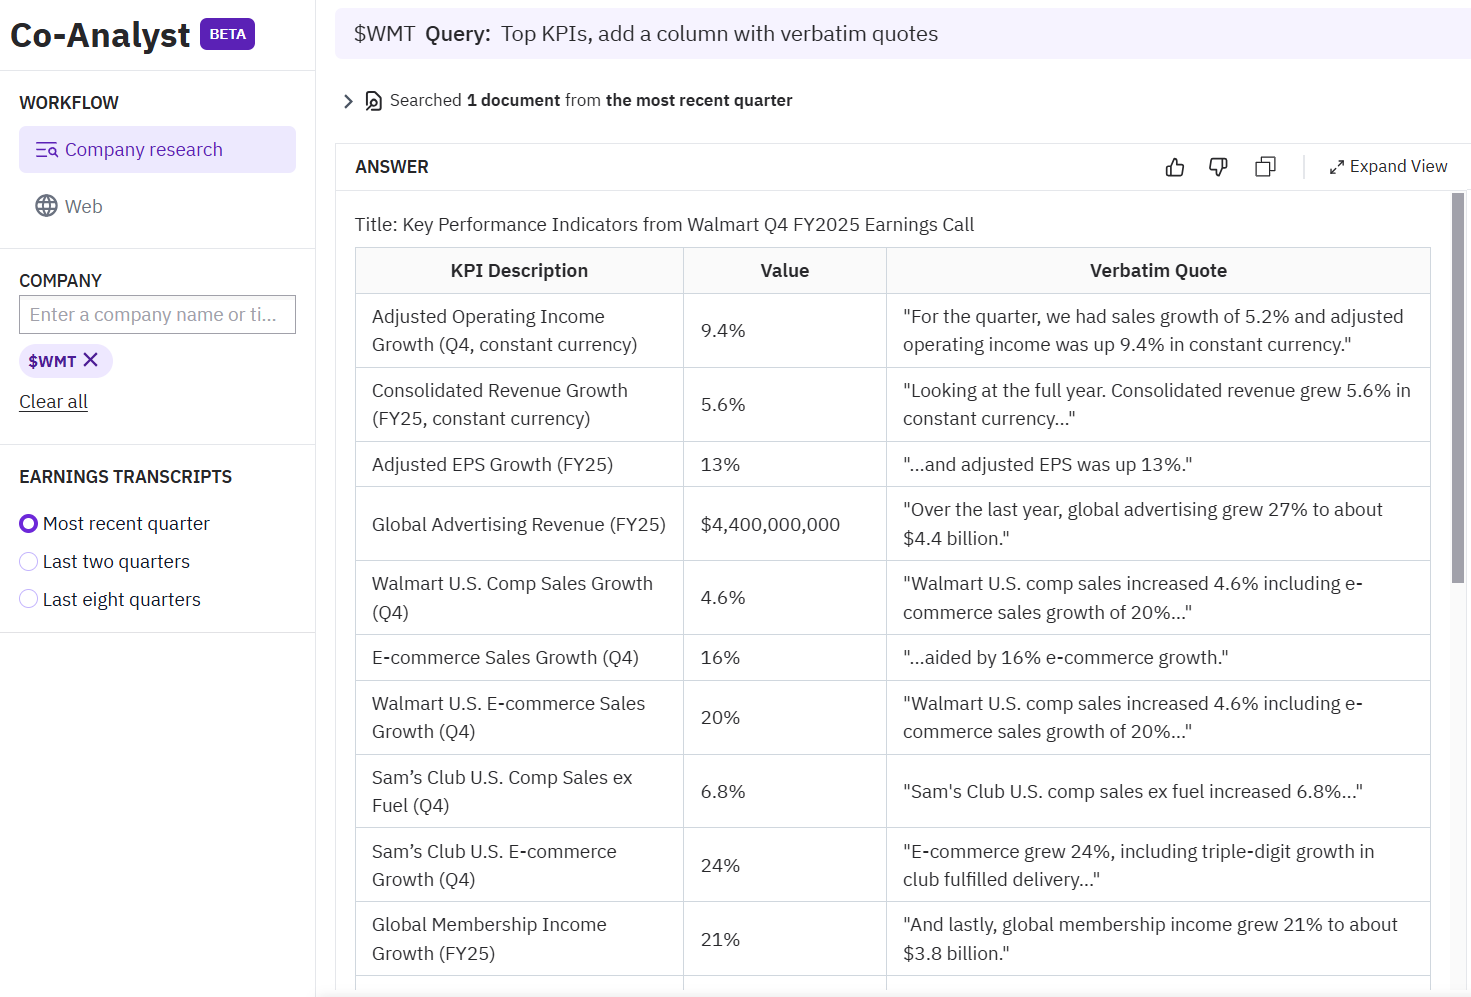Click the BETA badge next to logo

227,34
